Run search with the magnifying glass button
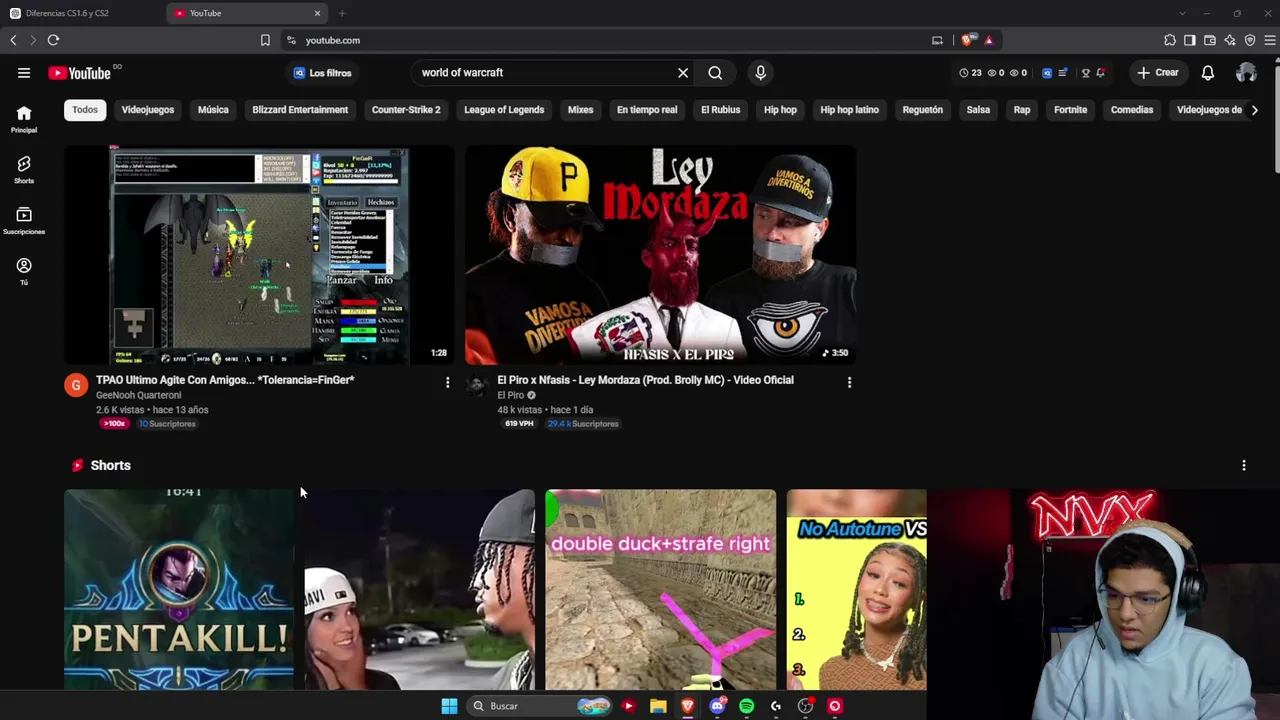This screenshot has height=720, width=1280. click(x=715, y=73)
